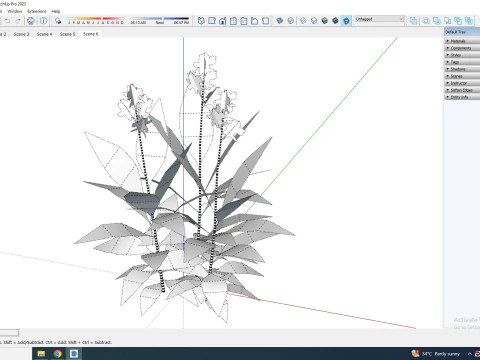Expand the Styles tray panel

click(463, 55)
